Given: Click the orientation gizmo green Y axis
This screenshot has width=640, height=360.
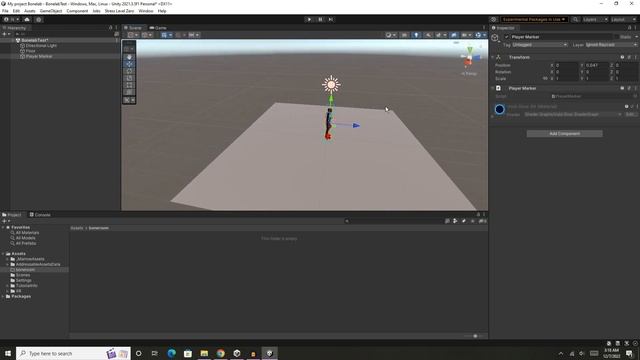Looking at the screenshot, I should click(x=470, y=49).
